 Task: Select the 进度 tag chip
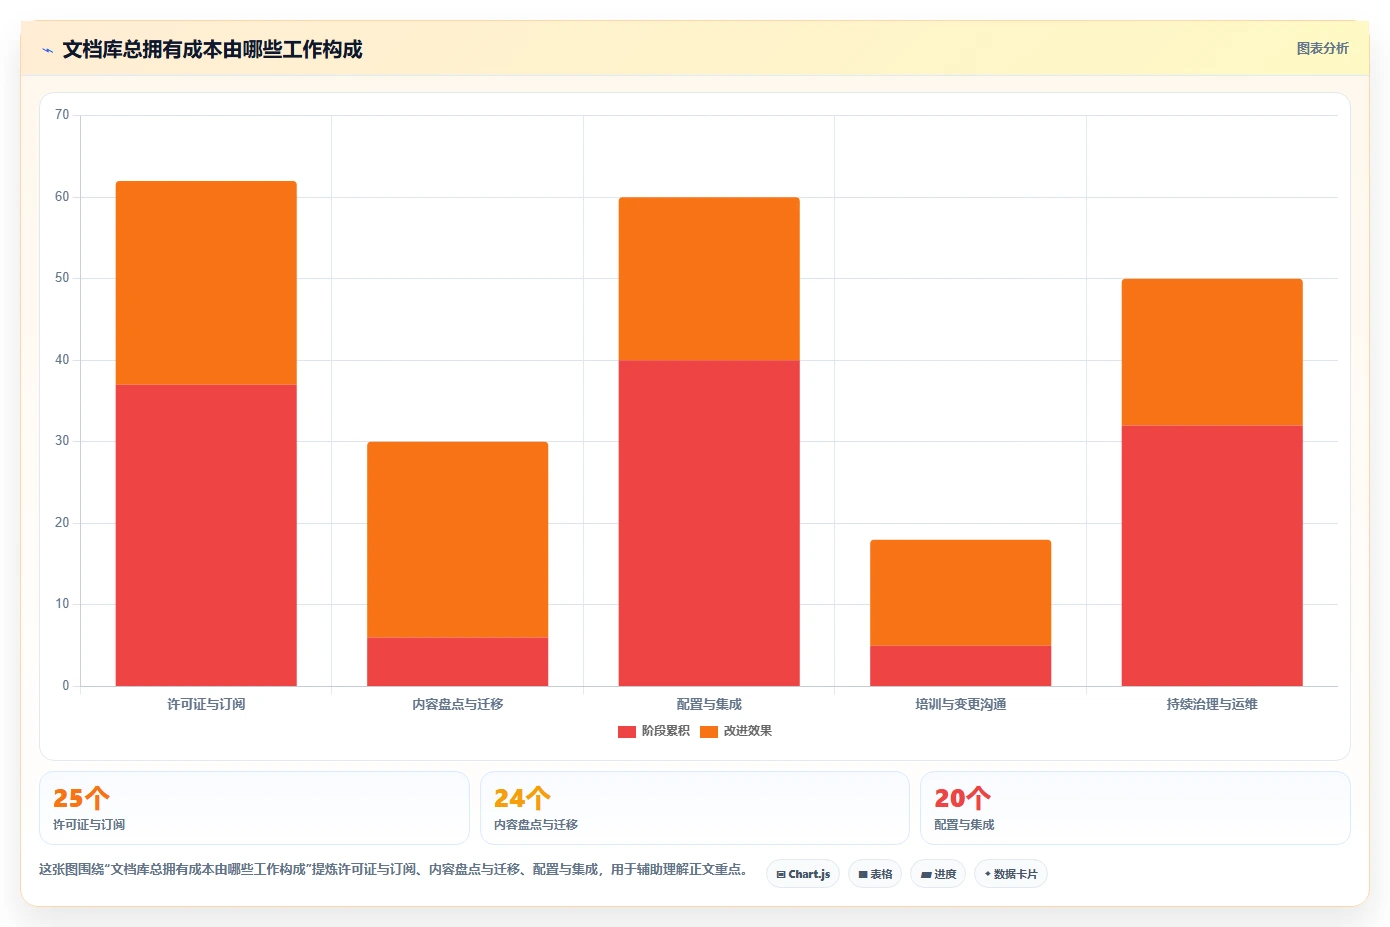(x=938, y=874)
